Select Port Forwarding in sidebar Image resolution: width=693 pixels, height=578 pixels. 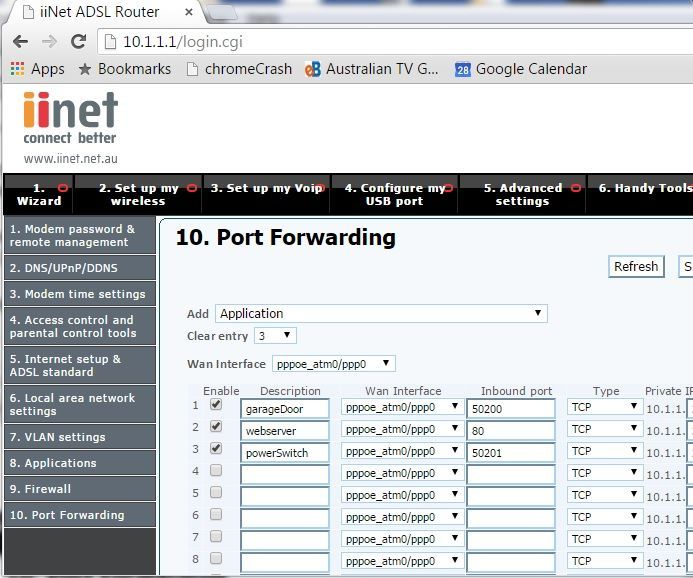80,515
